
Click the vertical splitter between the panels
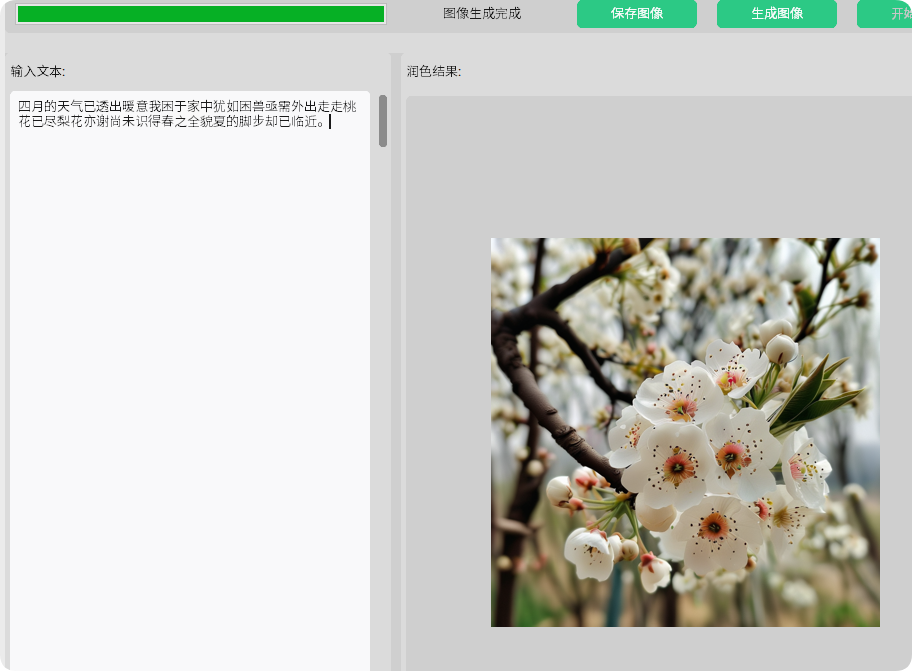[396, 362]
